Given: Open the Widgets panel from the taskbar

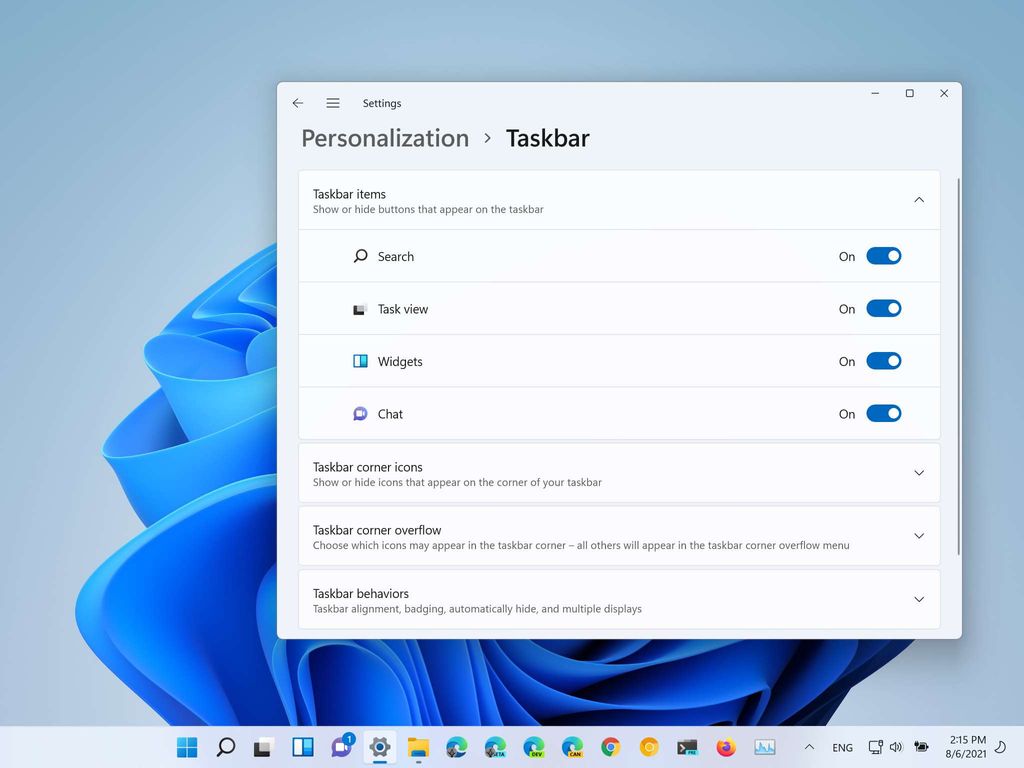Looking at the screenshot, I should (x=302, y=747).
